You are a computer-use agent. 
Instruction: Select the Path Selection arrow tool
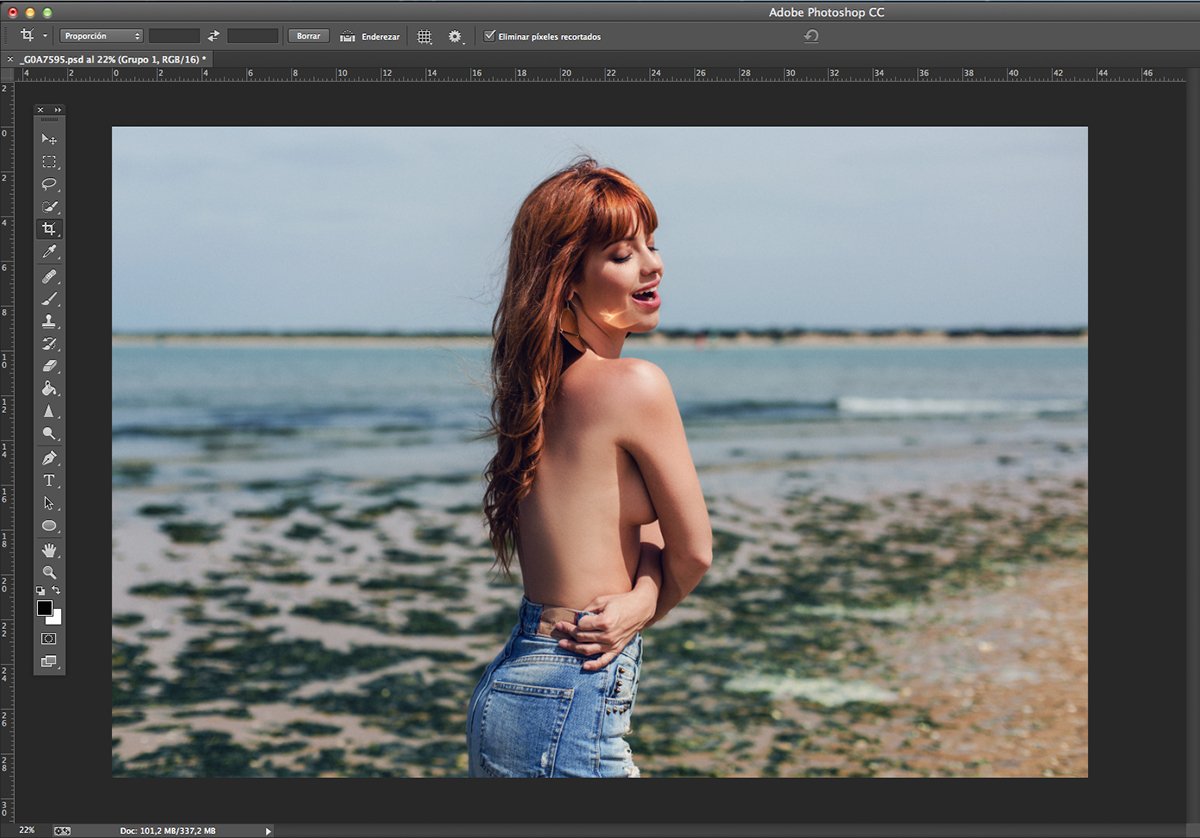(49, 503)
